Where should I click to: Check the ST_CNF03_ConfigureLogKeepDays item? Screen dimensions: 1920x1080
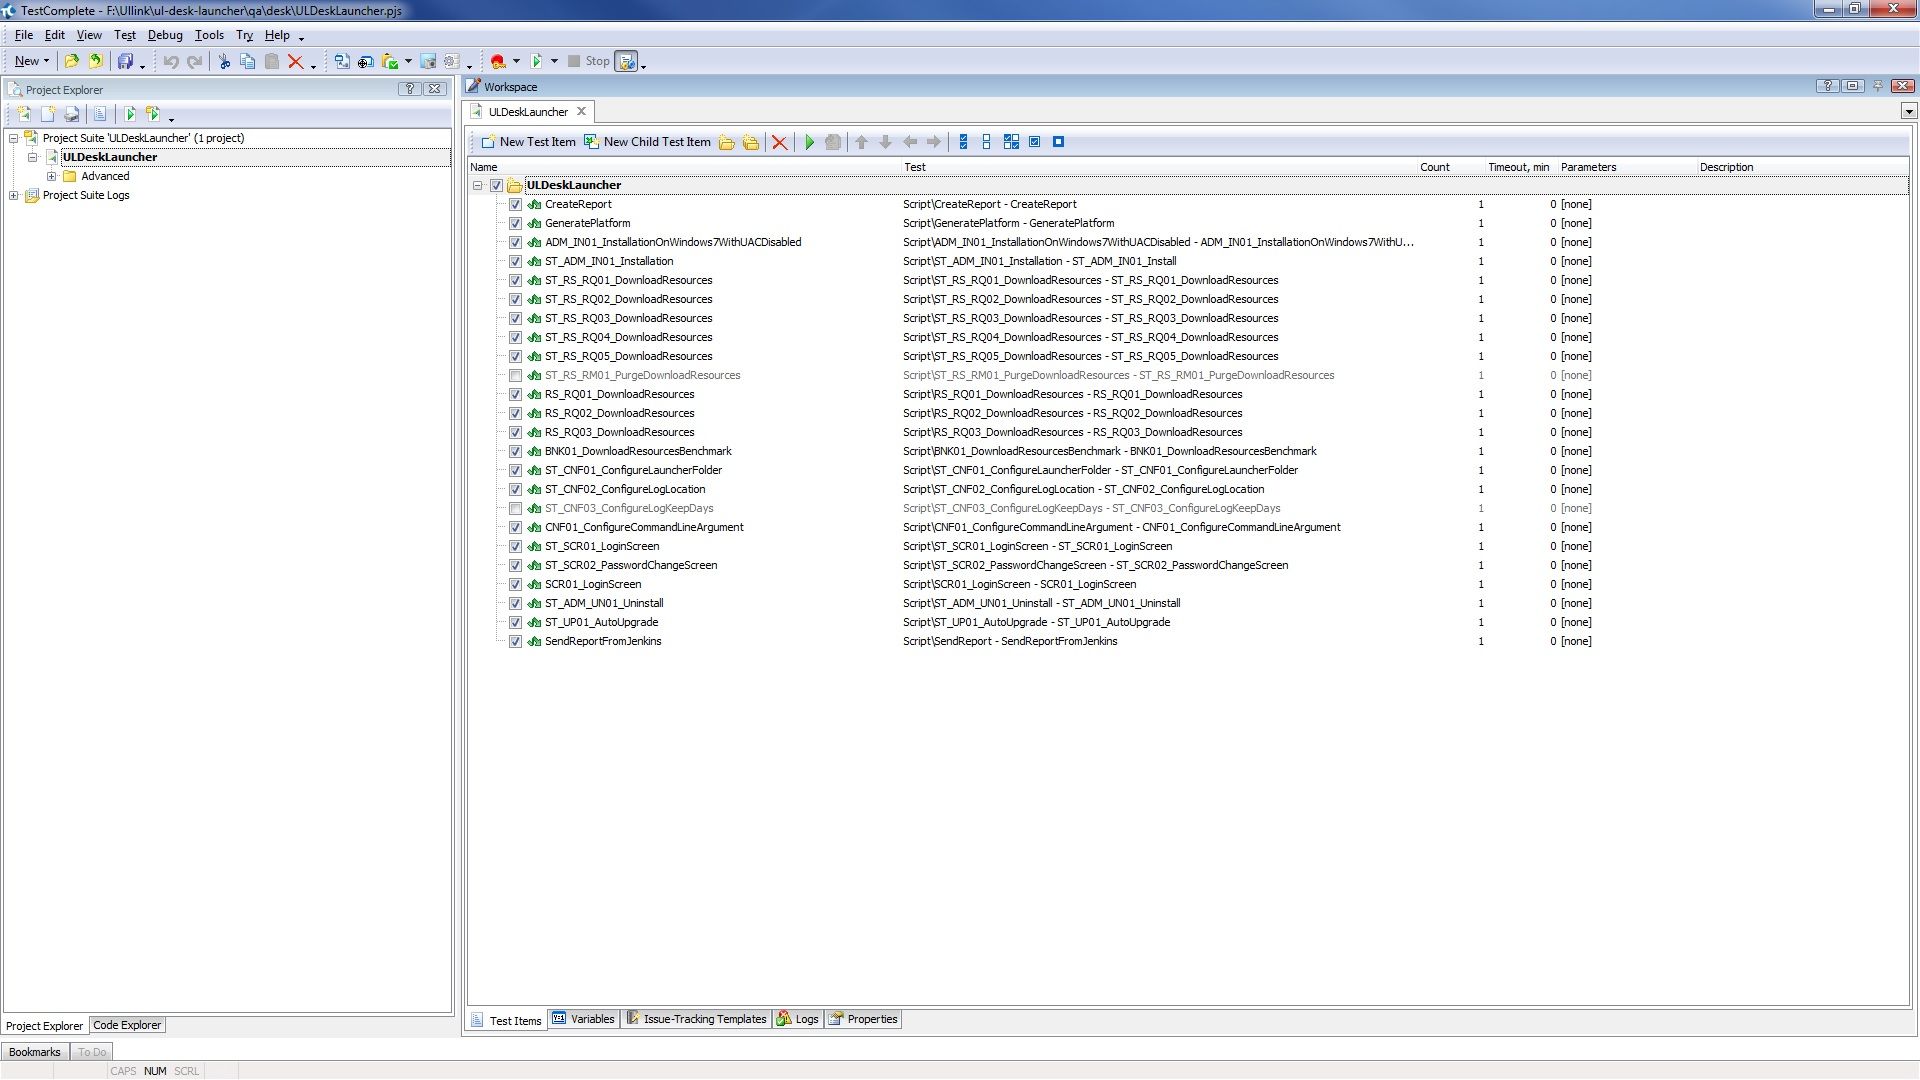516,508
